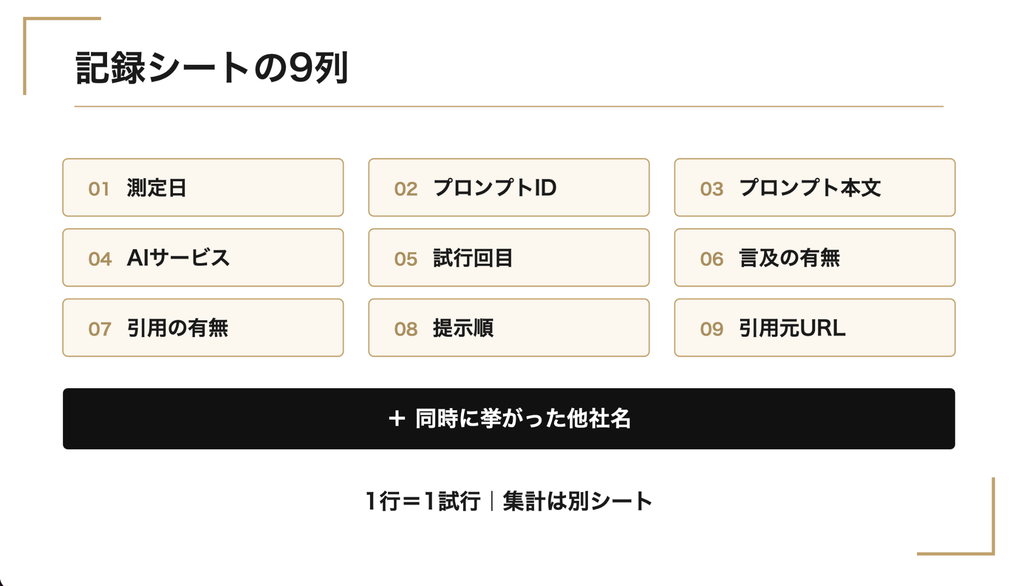The height and width of the screenshot is (586, 1024).
Task: Click the number 01 label
Action: [99, 189]
